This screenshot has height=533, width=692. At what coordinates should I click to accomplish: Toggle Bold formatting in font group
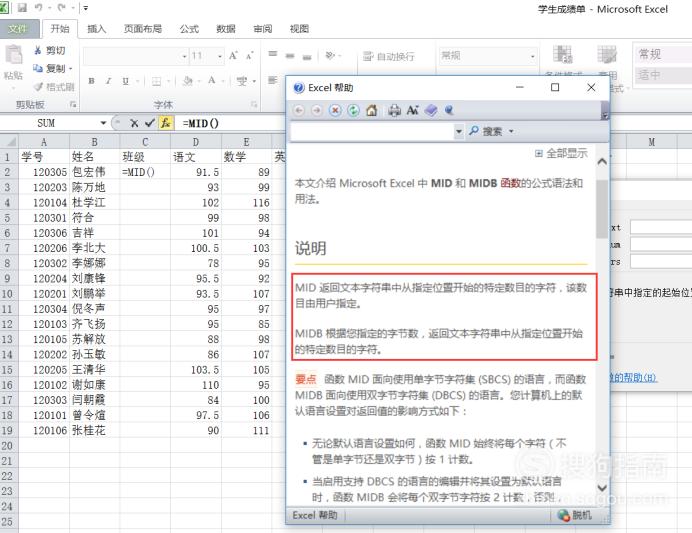point(91,81)
